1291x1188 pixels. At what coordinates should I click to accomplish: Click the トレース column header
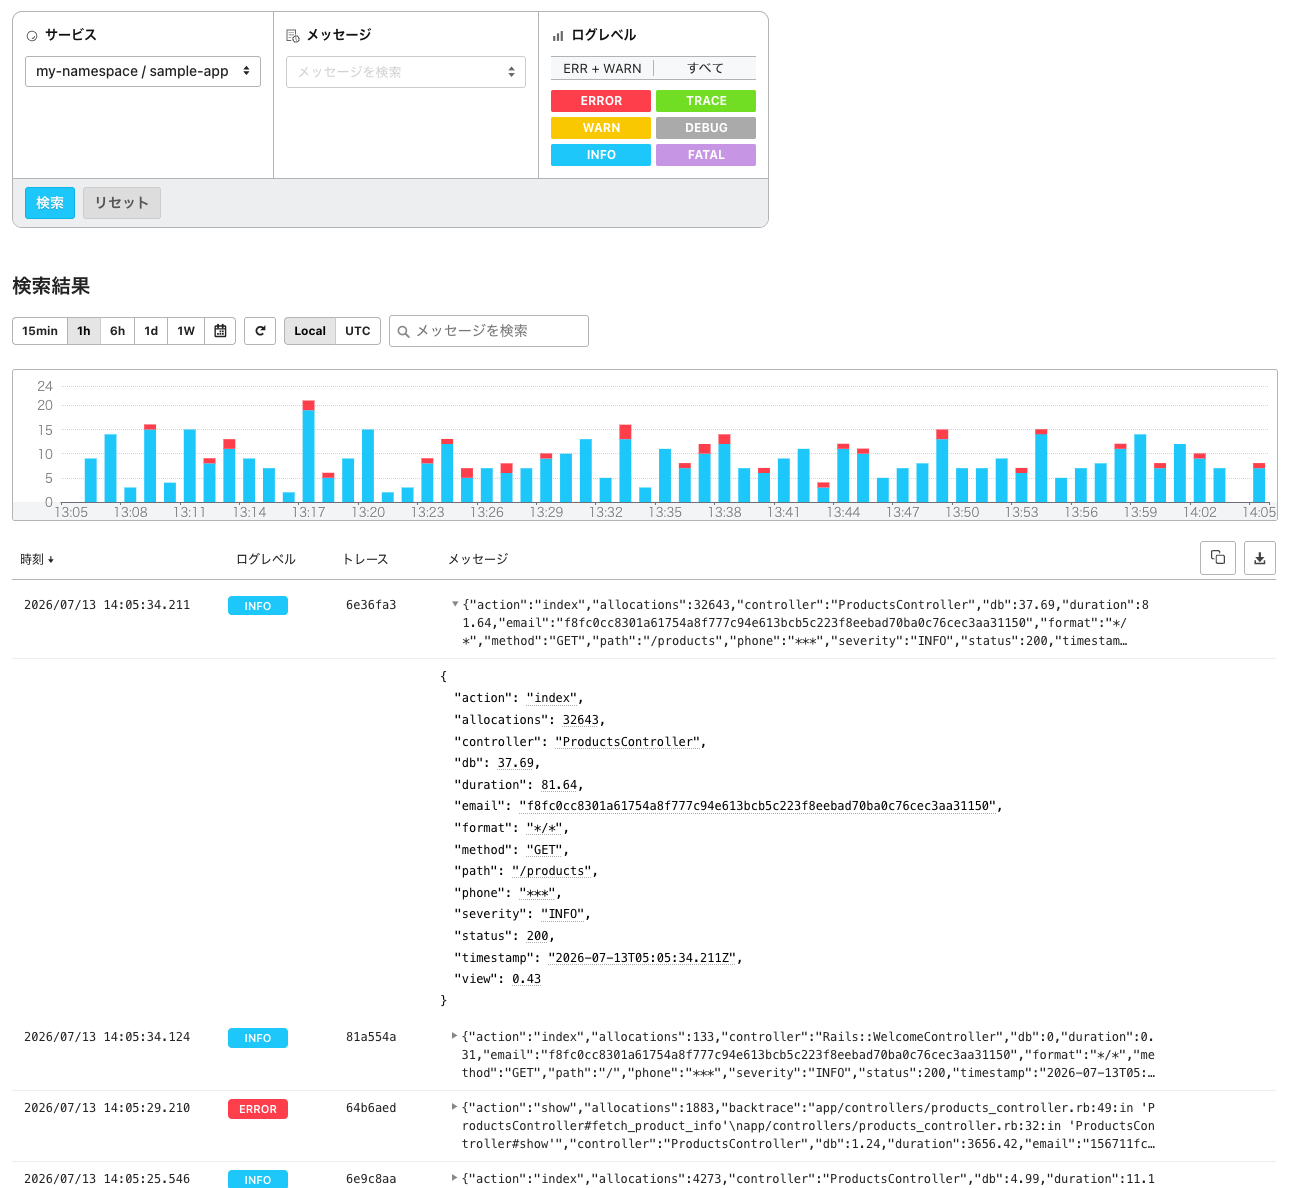(365, 559)
